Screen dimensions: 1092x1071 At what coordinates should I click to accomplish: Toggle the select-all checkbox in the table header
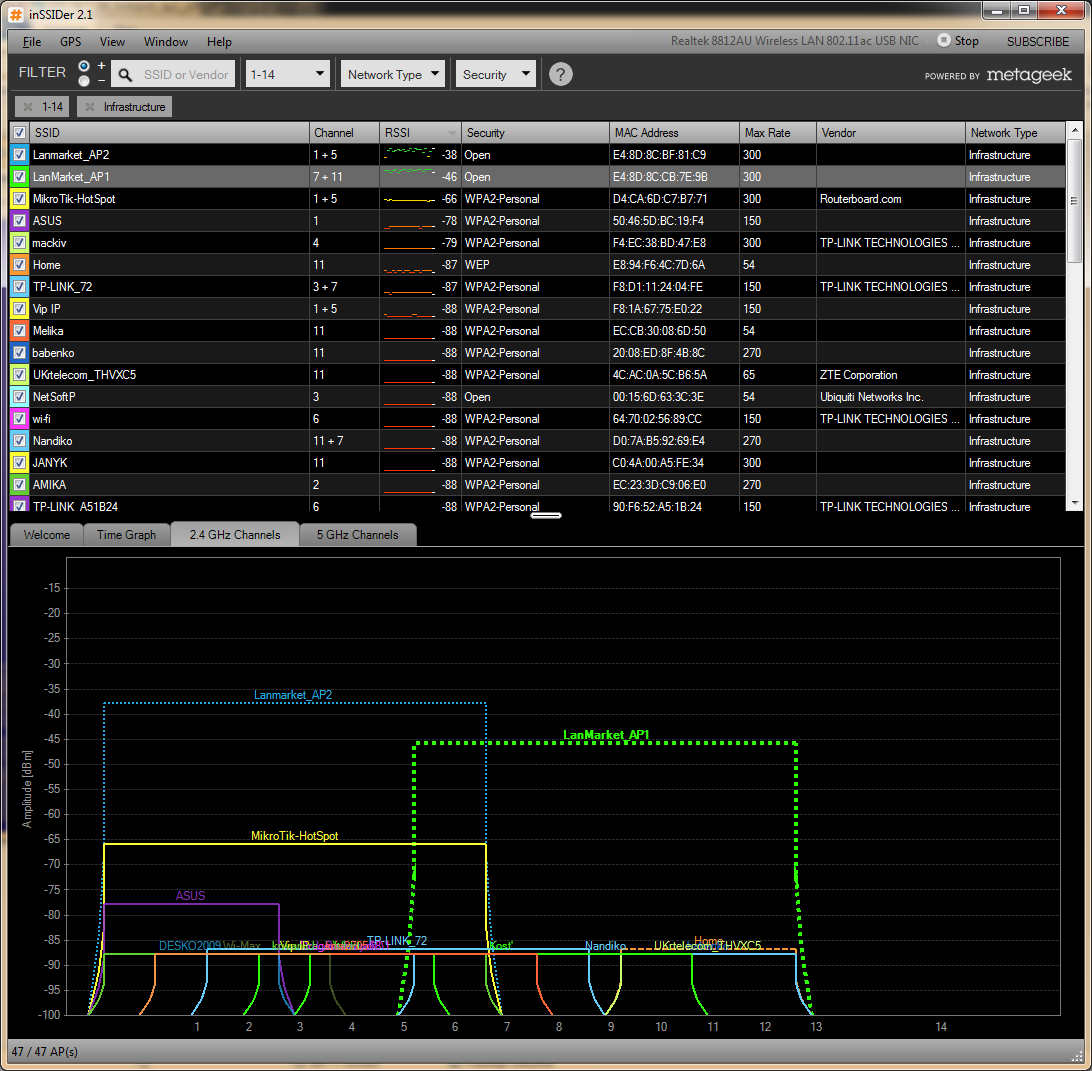[x=19, y=133]
